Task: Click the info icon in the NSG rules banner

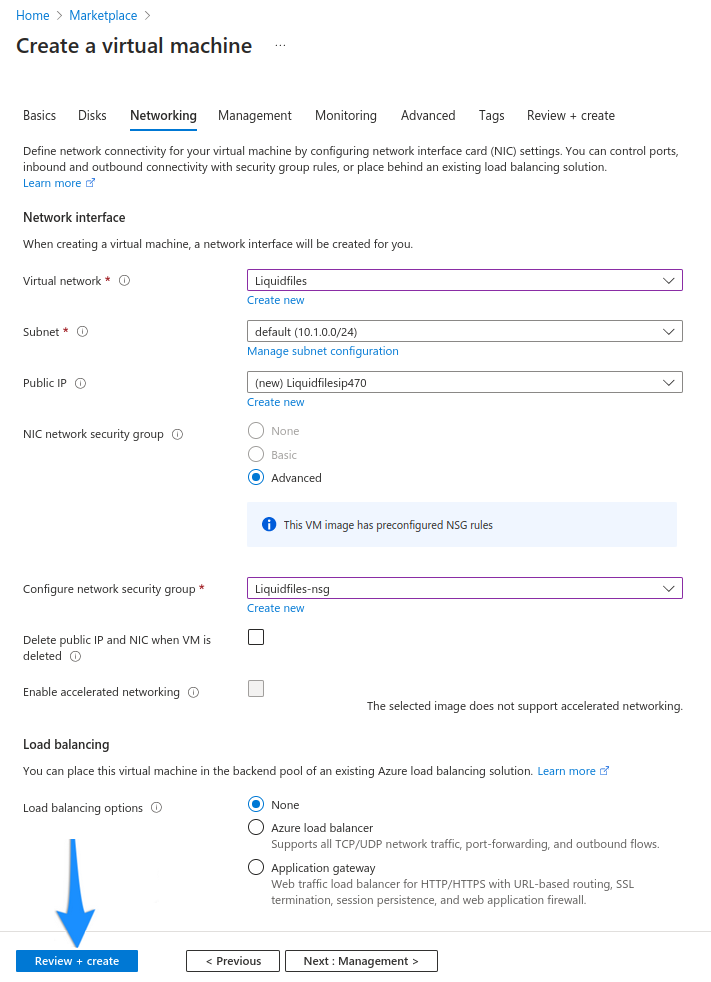Action: 268,524
